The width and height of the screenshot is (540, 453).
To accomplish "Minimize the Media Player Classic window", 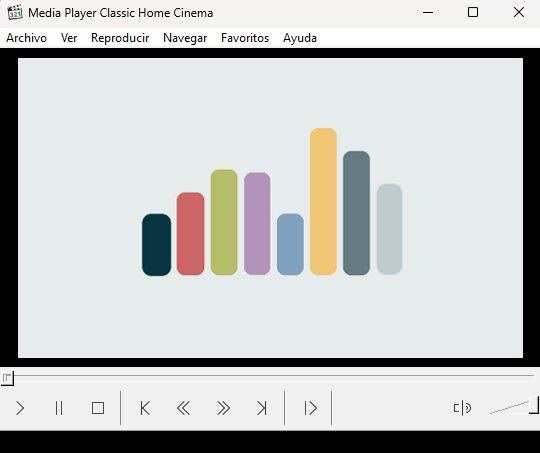I will coord(428,13).
